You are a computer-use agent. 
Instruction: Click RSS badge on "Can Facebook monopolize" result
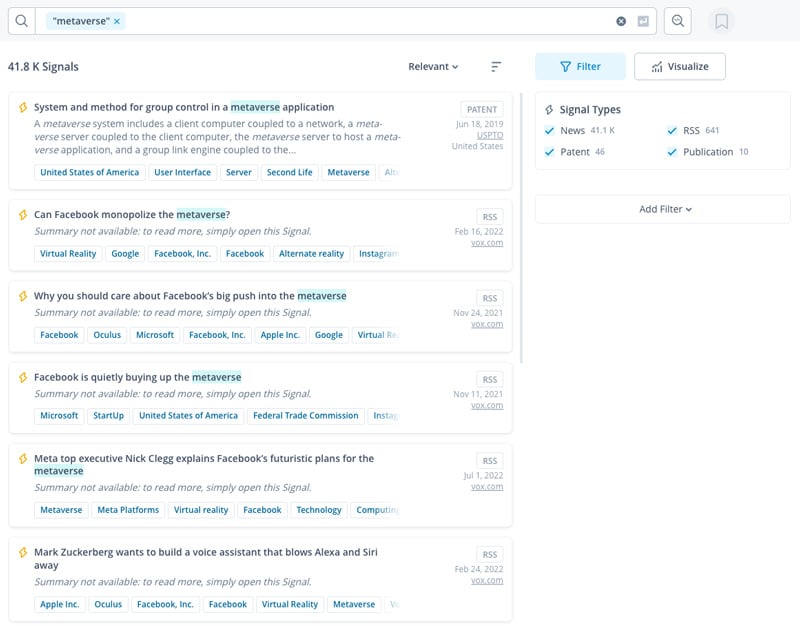(x=490, y=217)
